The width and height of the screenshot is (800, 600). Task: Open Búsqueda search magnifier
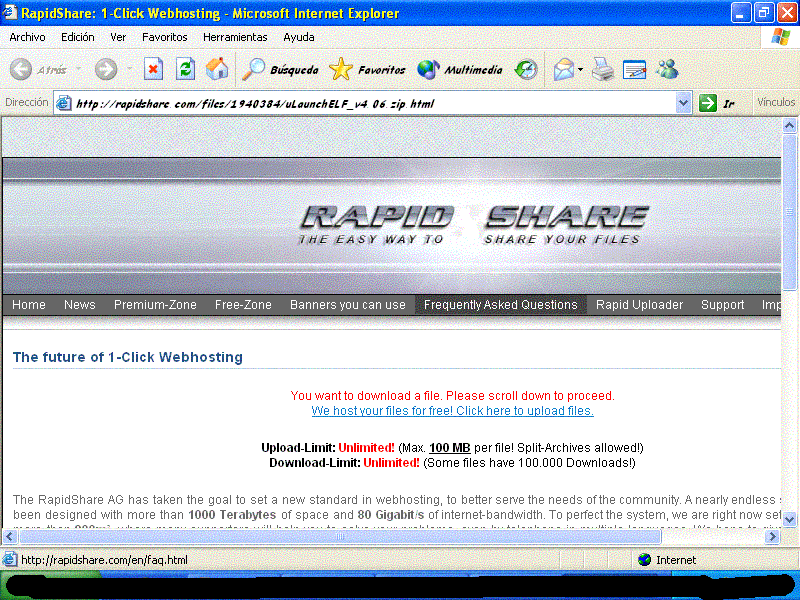point(280,69)
